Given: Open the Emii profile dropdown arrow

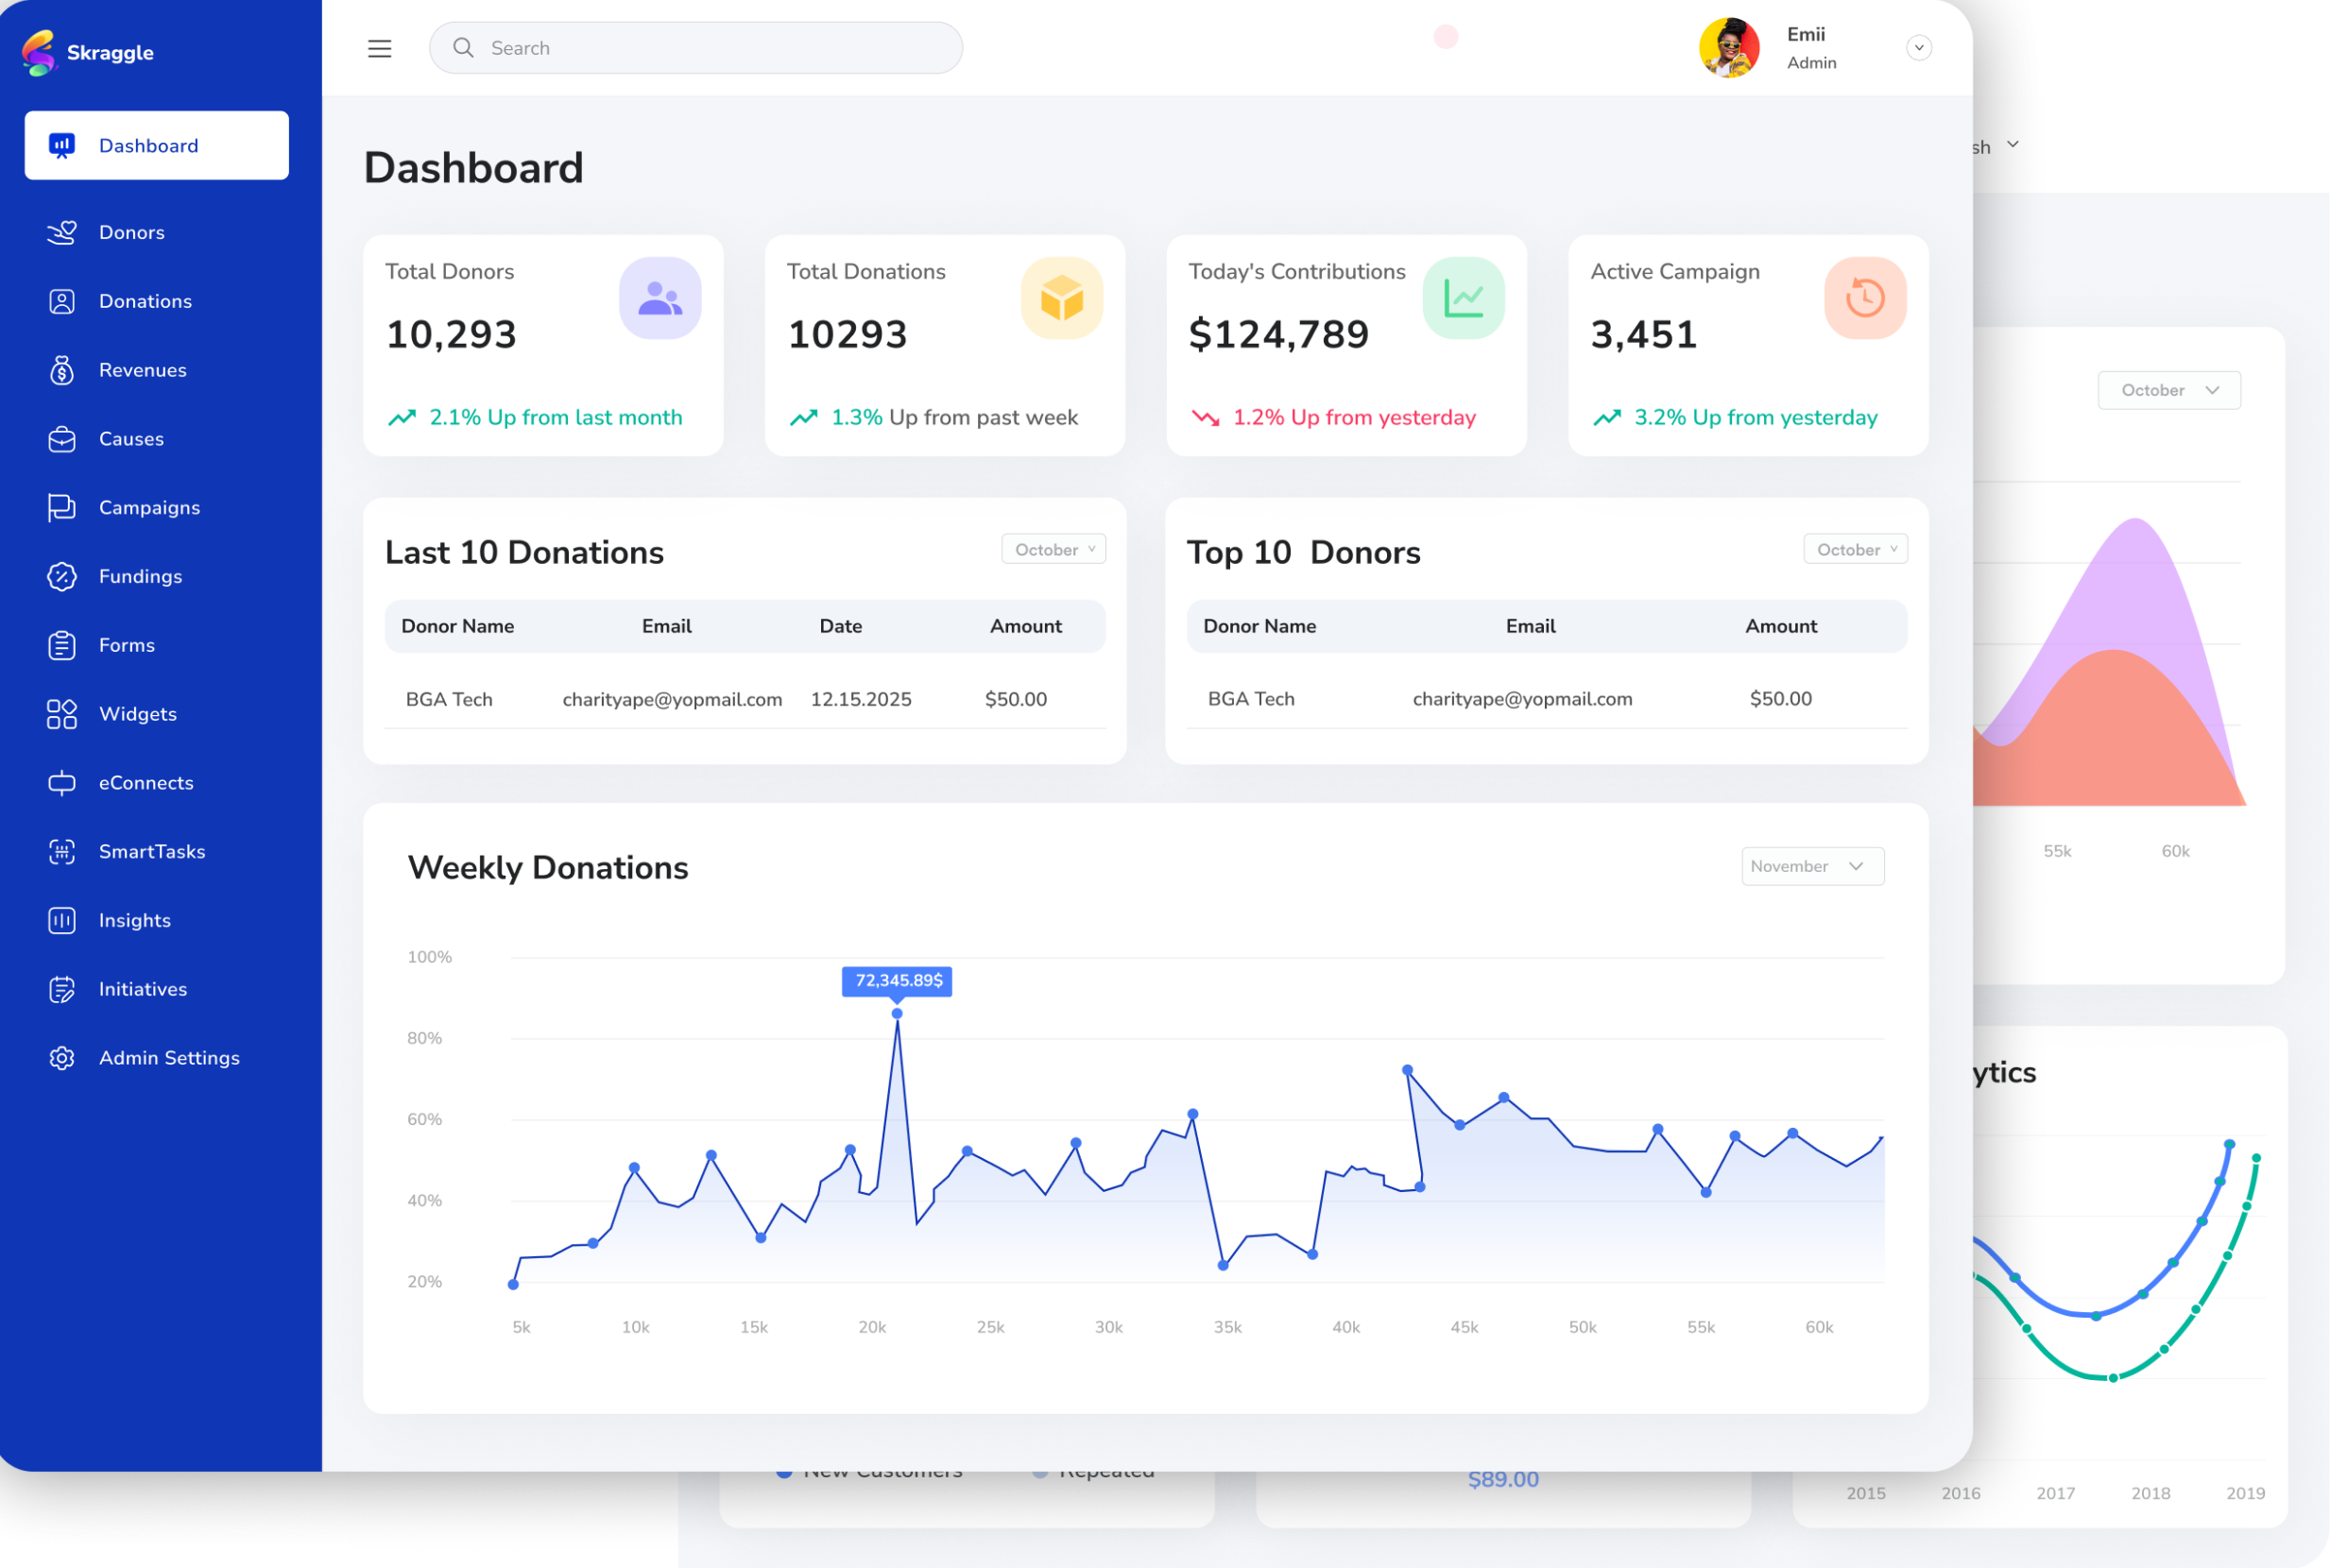Looking at the screenshot, I should tap(1918, 48).
